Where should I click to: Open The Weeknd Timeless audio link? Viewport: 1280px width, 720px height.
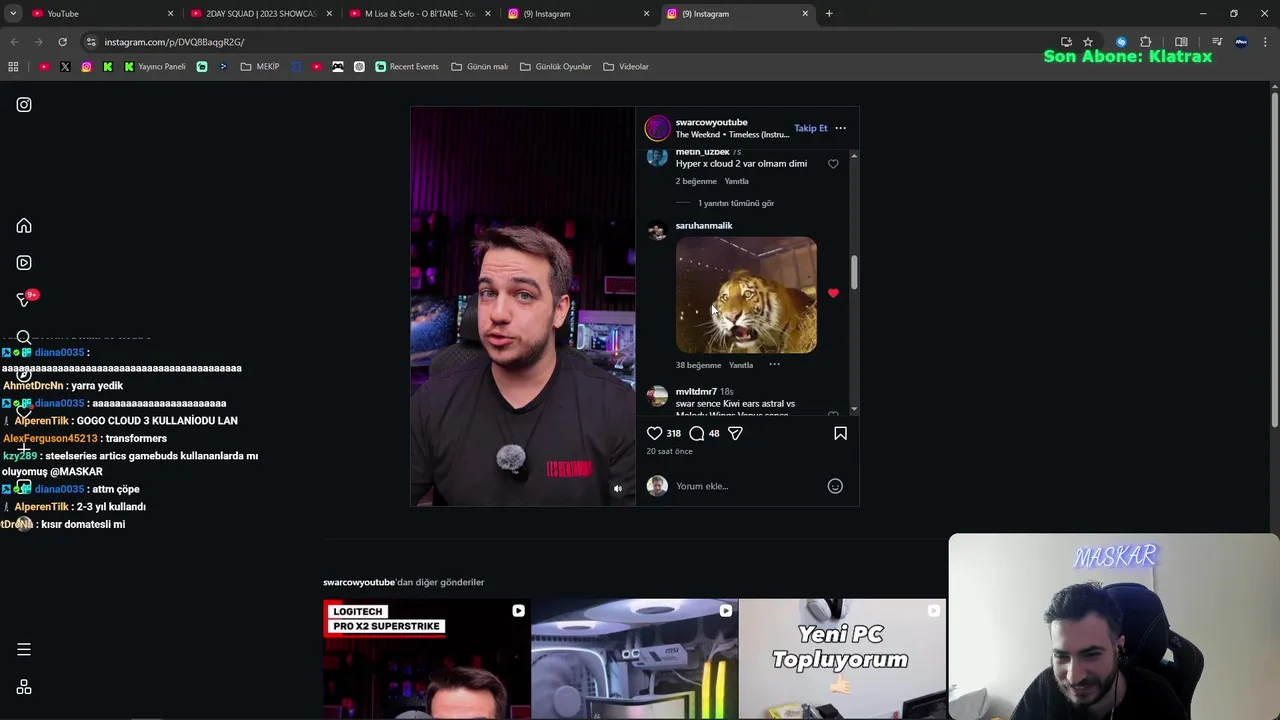[x=732, y=135]
